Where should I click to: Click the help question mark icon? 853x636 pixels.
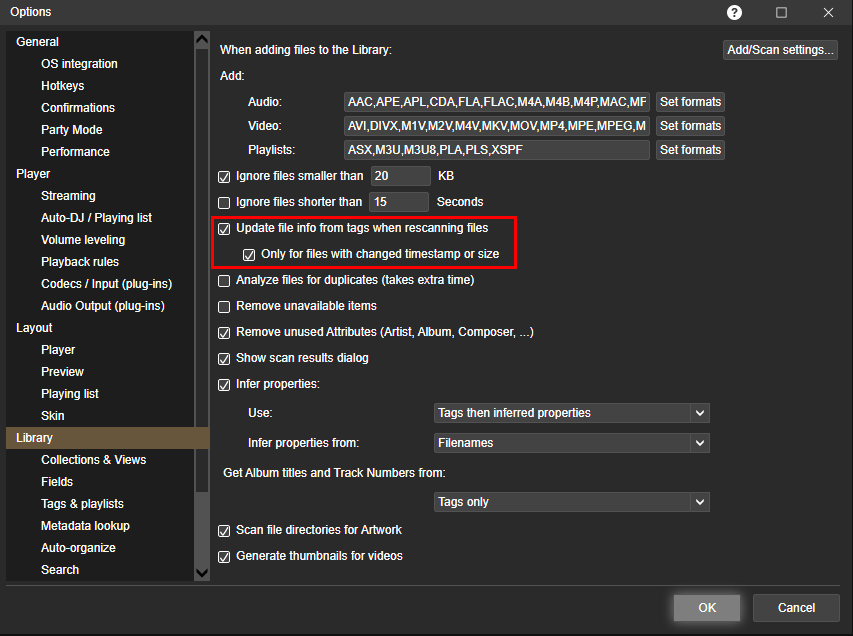pyautogui.click(x=735, y=12)
